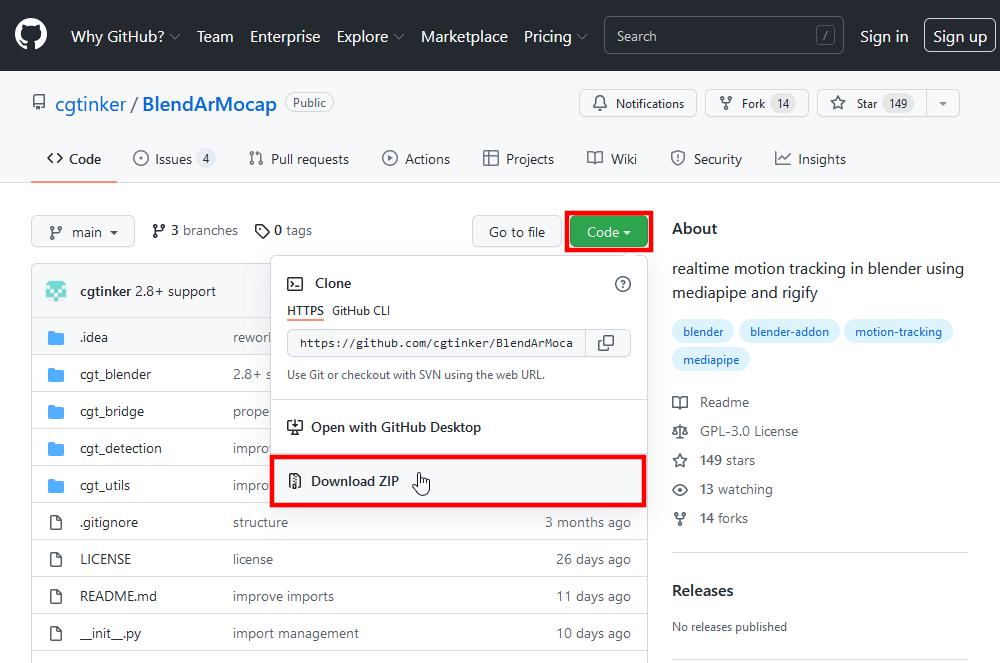Open the Marketplace link in header
Screen dimensions: 1000x663
(464, 36)
